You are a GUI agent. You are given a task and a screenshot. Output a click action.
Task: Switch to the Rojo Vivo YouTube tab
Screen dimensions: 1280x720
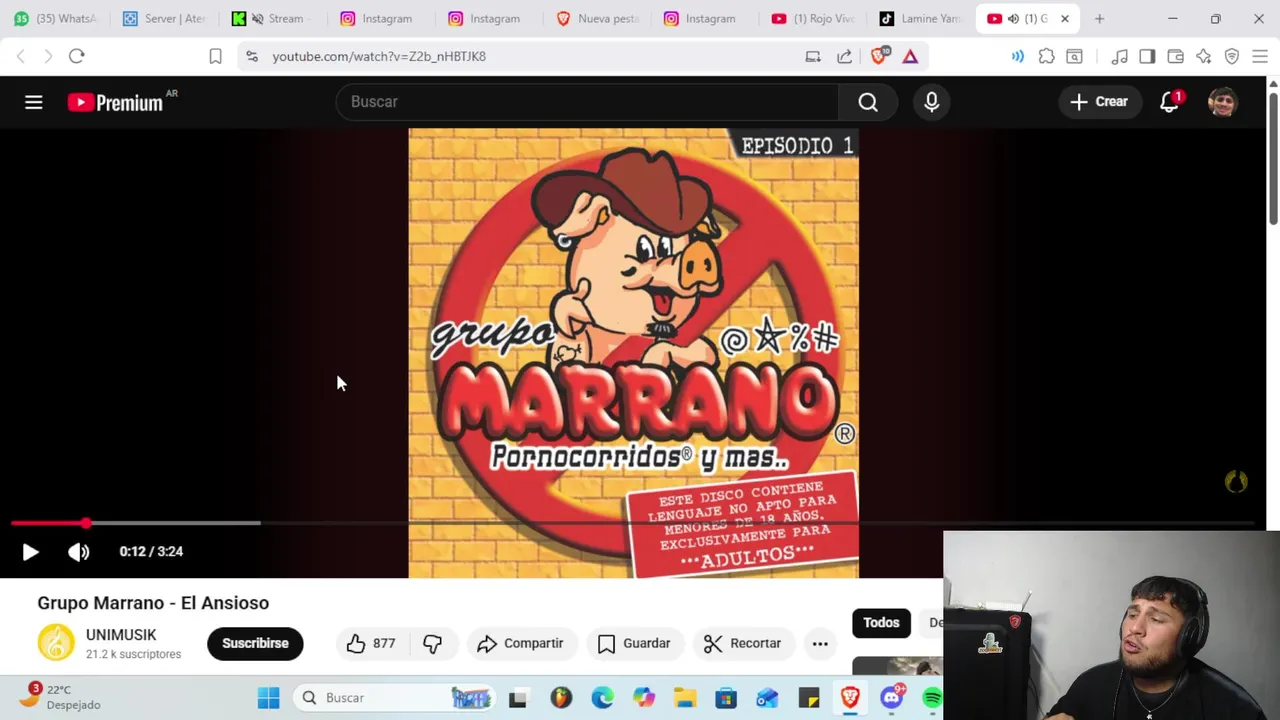(813, 18)
